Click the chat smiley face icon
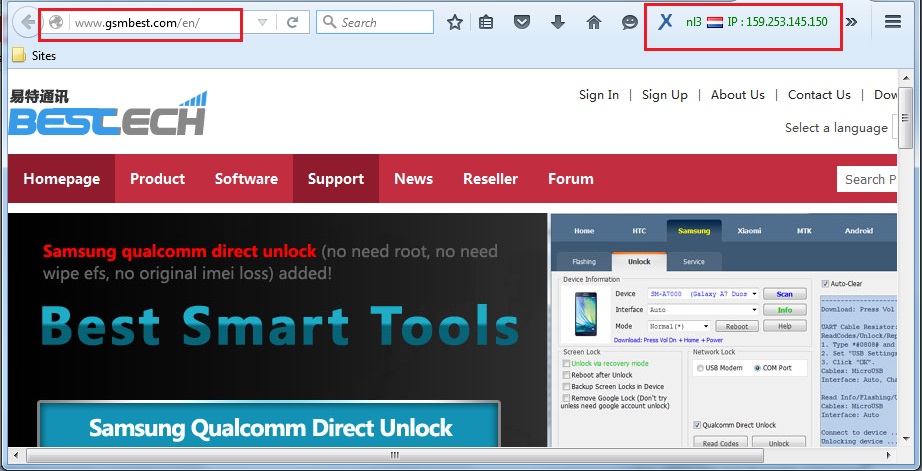Screen dimensions: 922x471 (630, 22)
